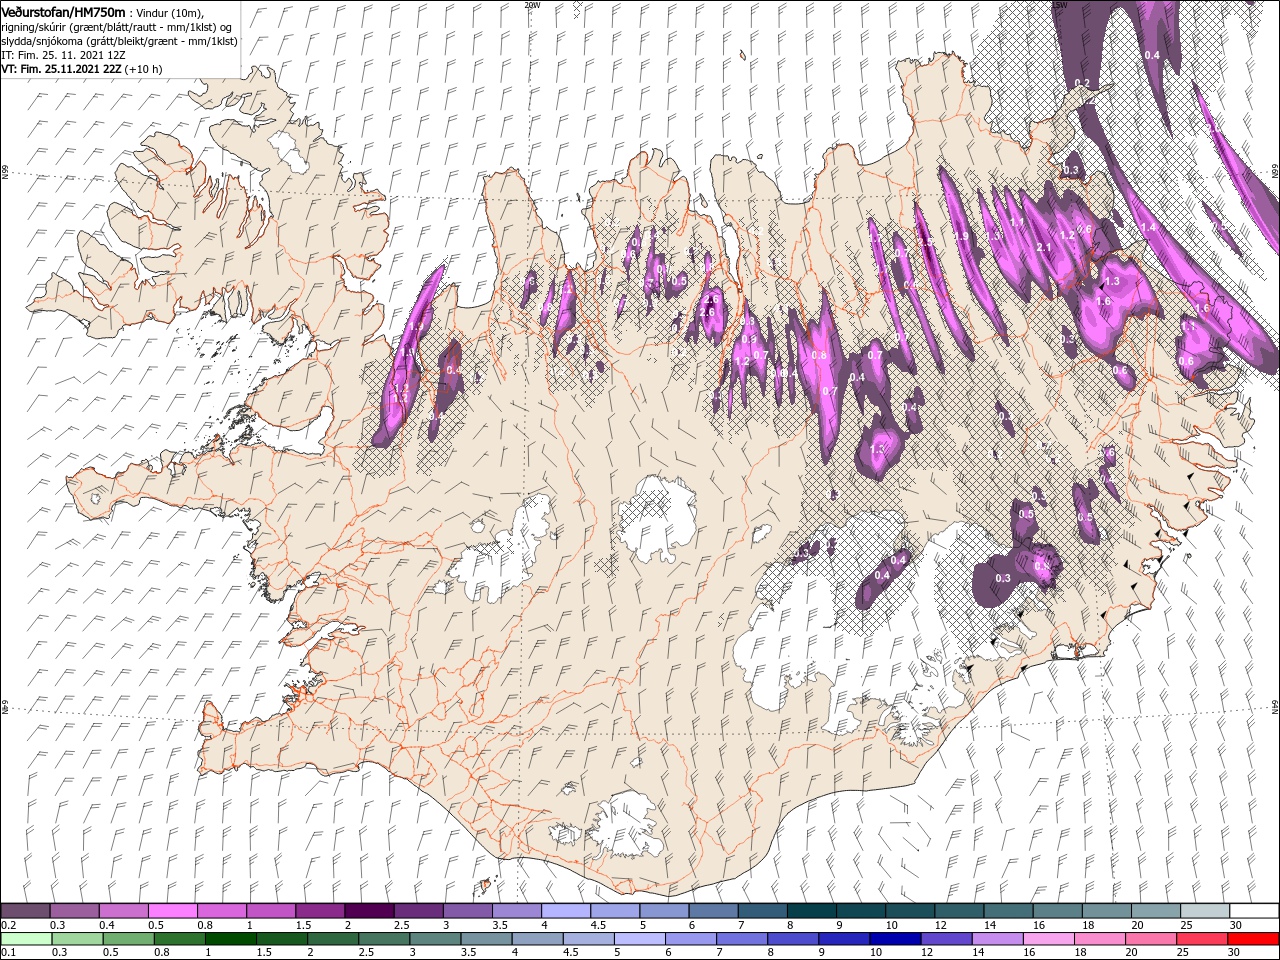Select the 'VT: Fim. 25.11.2021 22Z (+10 h)' line
The width and height of the screenshot is (1280, 960).
(x=81, y=69)
